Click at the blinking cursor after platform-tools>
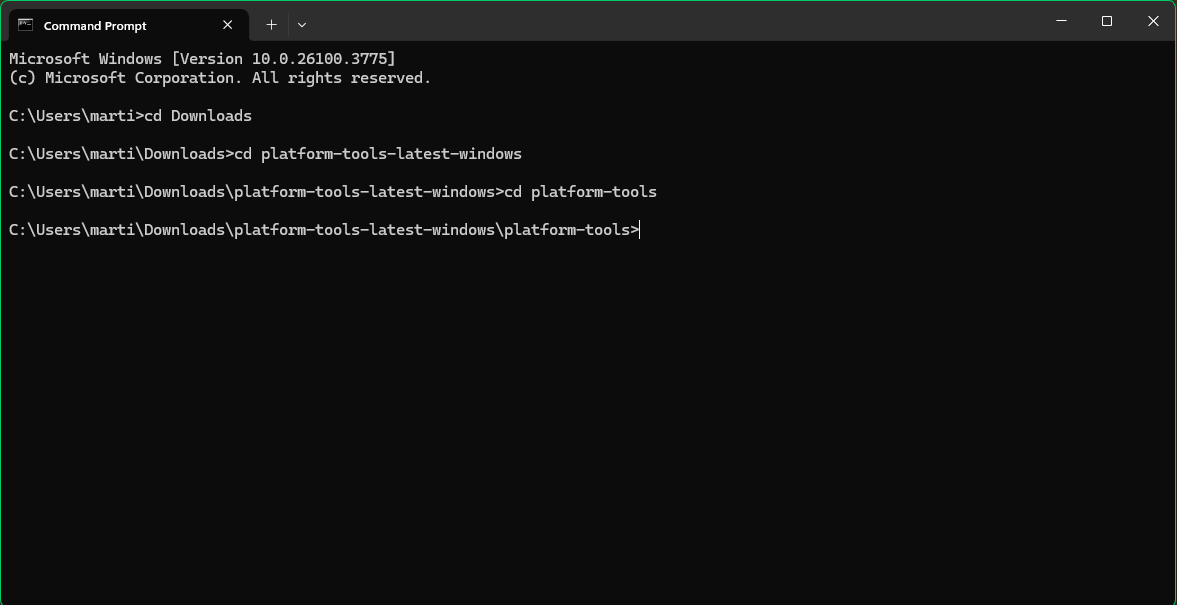The image size is (1177, 605). coord(640,230)
